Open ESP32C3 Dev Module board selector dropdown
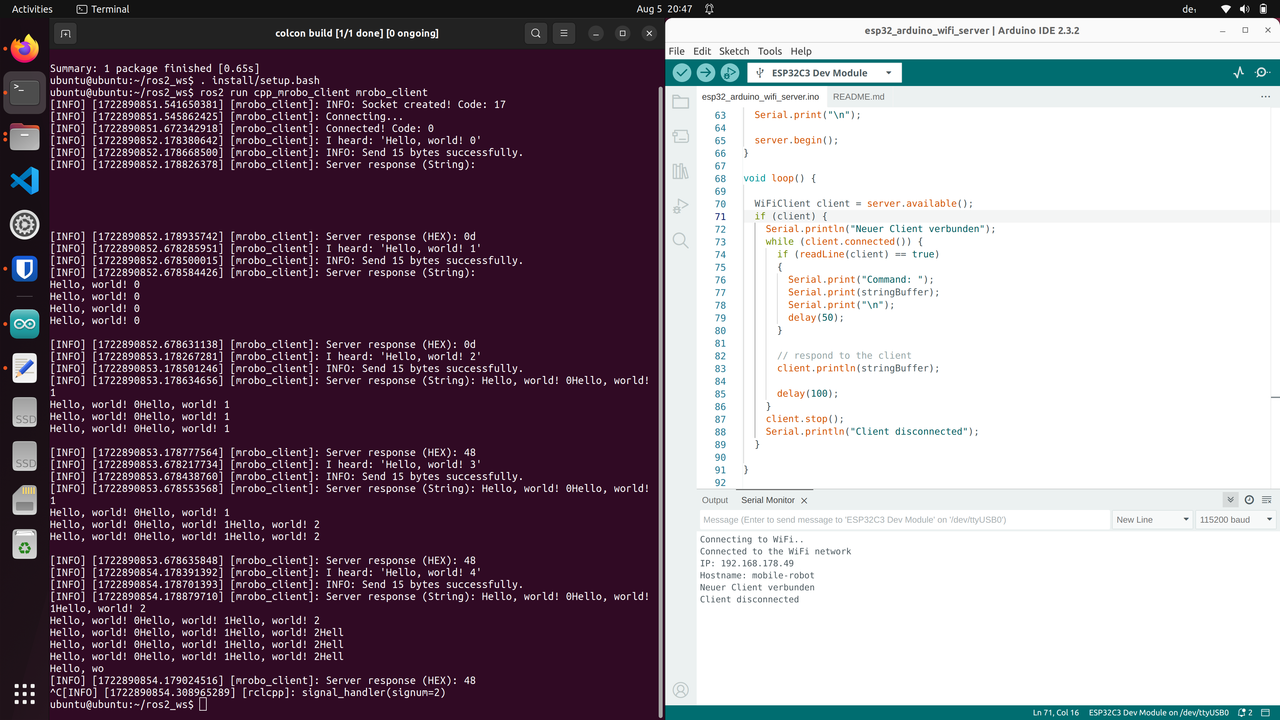 (x=825, y=73)
